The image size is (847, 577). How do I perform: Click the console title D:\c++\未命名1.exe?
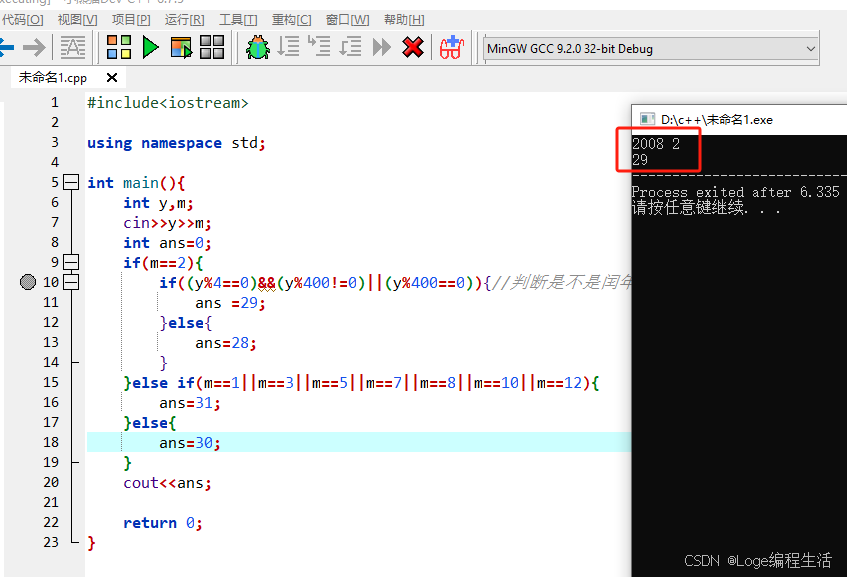(x=716, y=119)
